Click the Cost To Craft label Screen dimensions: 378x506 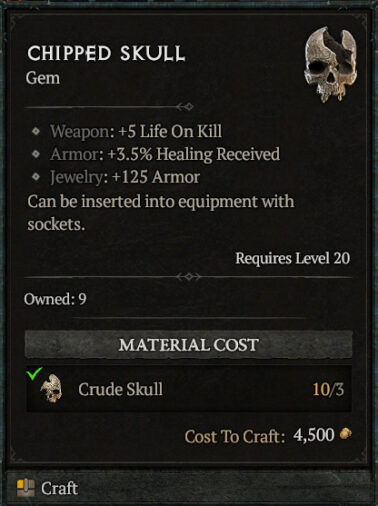tap(235, 436)
